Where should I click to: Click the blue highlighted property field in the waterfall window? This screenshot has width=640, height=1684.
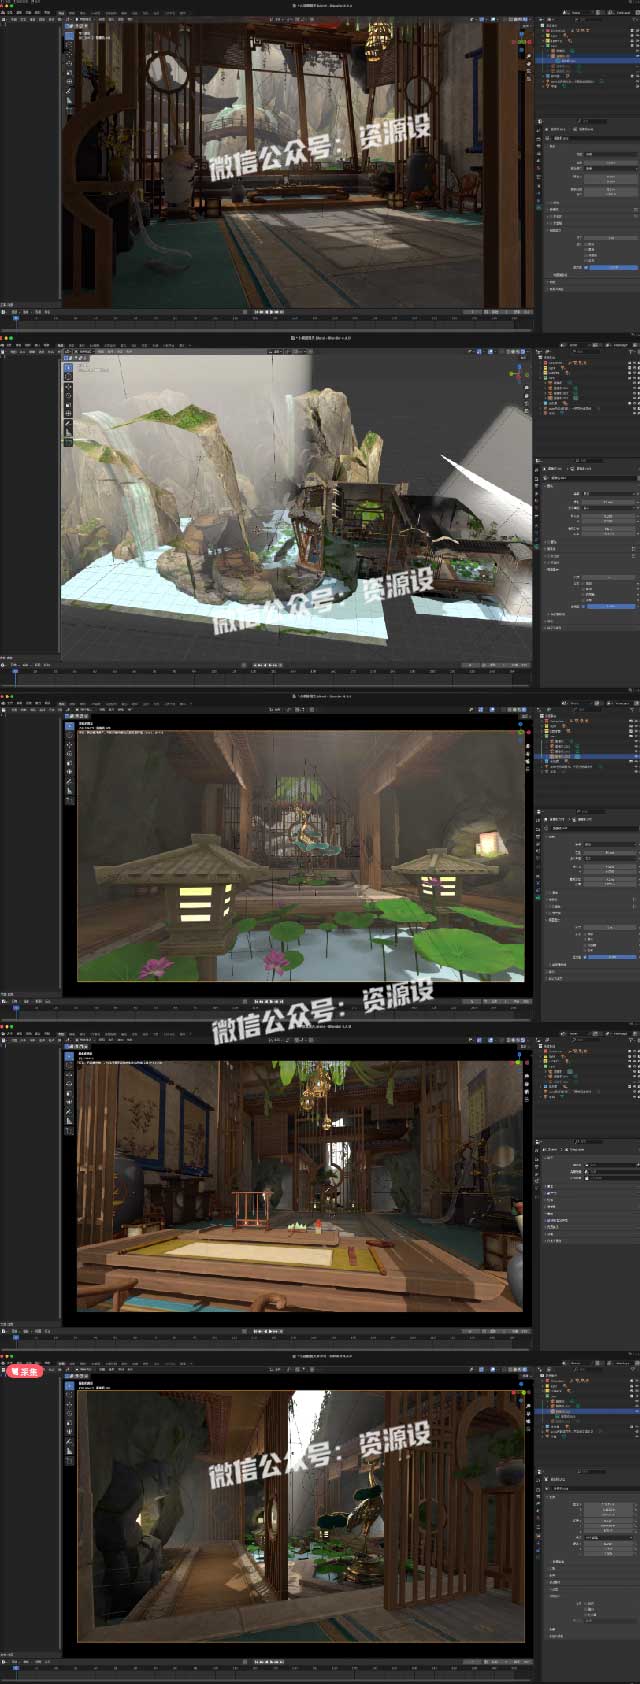[x=610, y=606]
